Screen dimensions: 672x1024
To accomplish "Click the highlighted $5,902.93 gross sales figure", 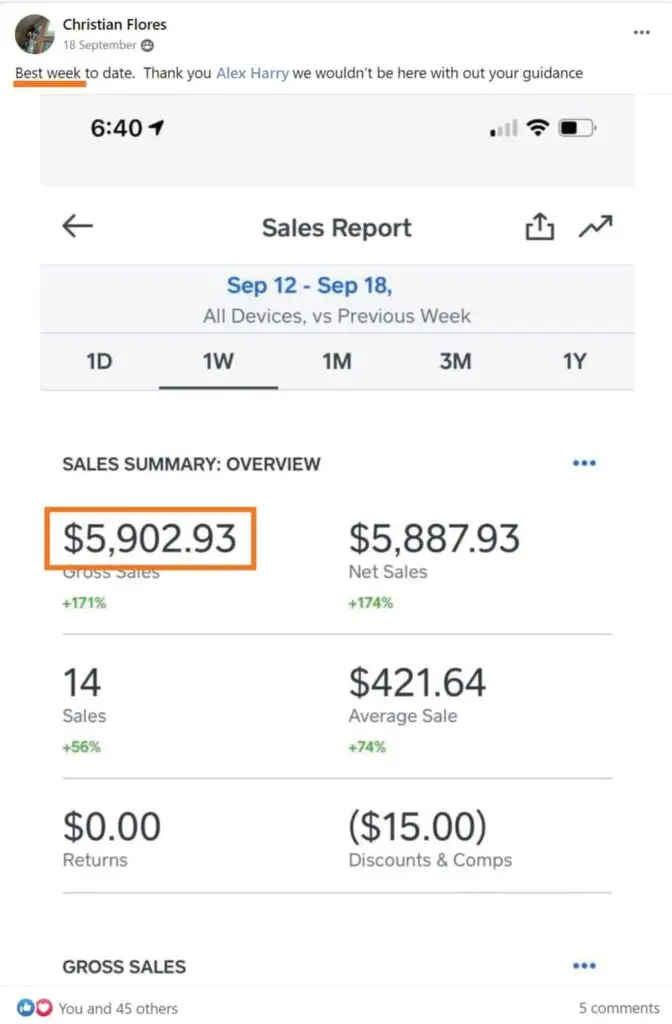I will [x=150, y=539].
